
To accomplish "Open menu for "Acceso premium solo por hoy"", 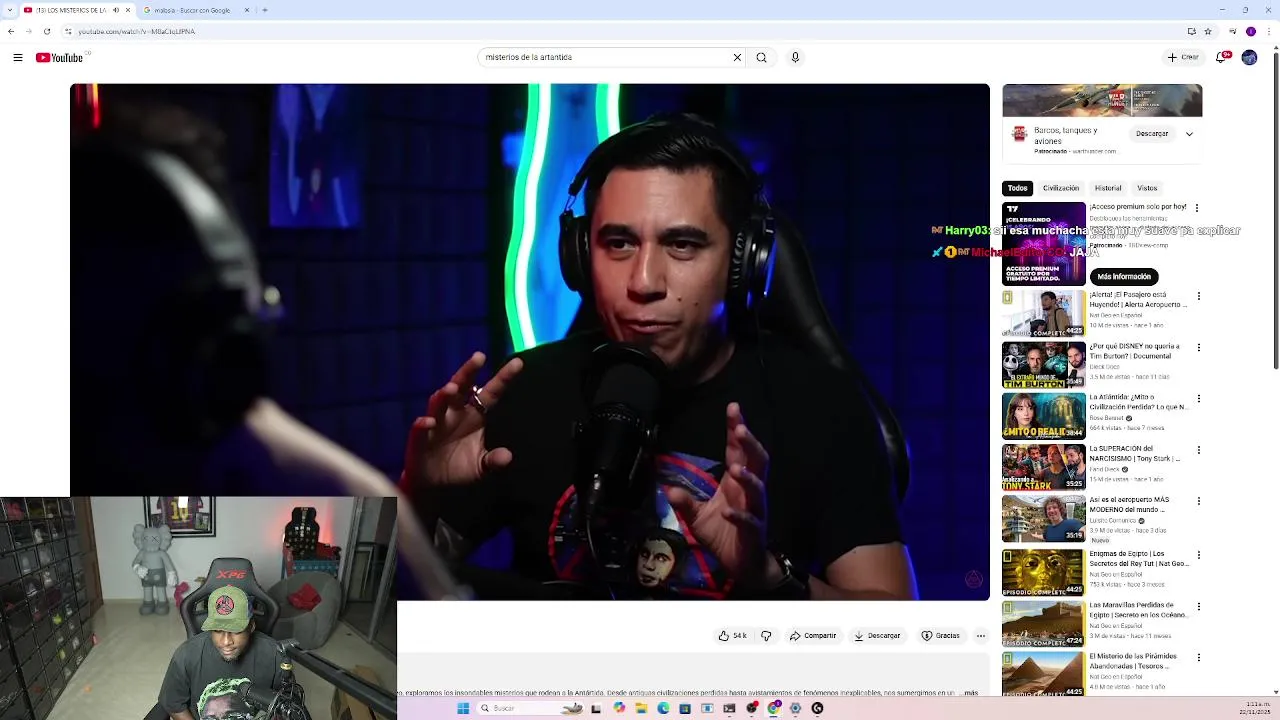I will click(x=1197, y=208).
